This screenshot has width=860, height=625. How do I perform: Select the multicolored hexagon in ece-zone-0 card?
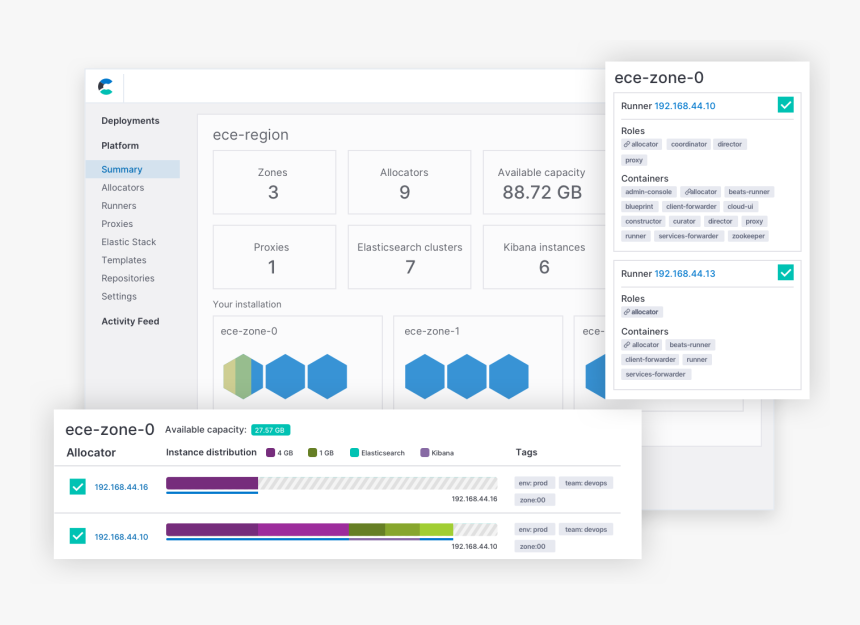243,376
